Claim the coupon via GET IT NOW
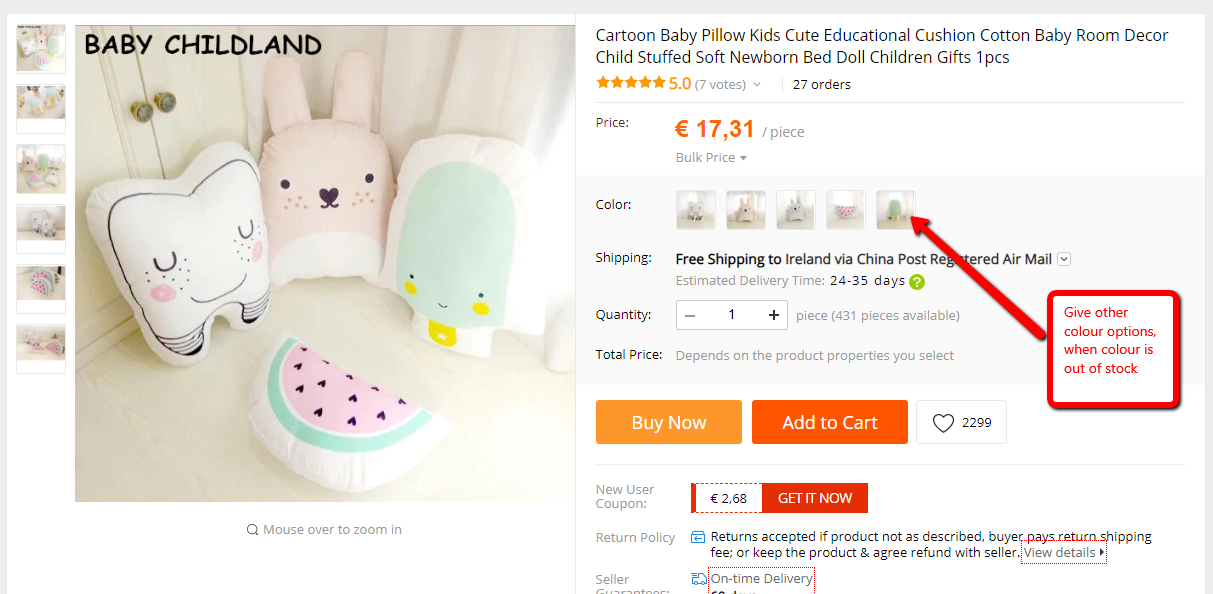The image size is (1213, 594). tap(814, 497)
